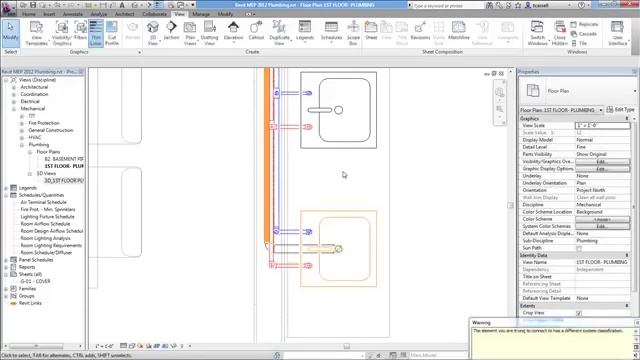
Task: Select the Drafting View tool
Action: (x=209, y=33)
